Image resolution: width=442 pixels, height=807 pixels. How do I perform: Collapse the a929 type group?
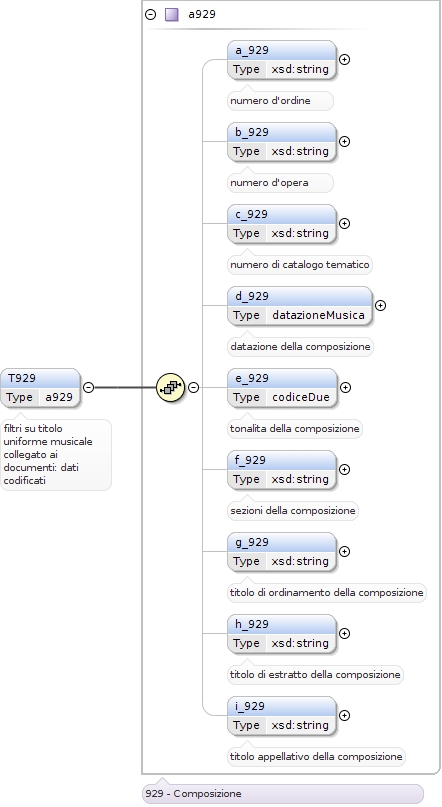[151, 14]
